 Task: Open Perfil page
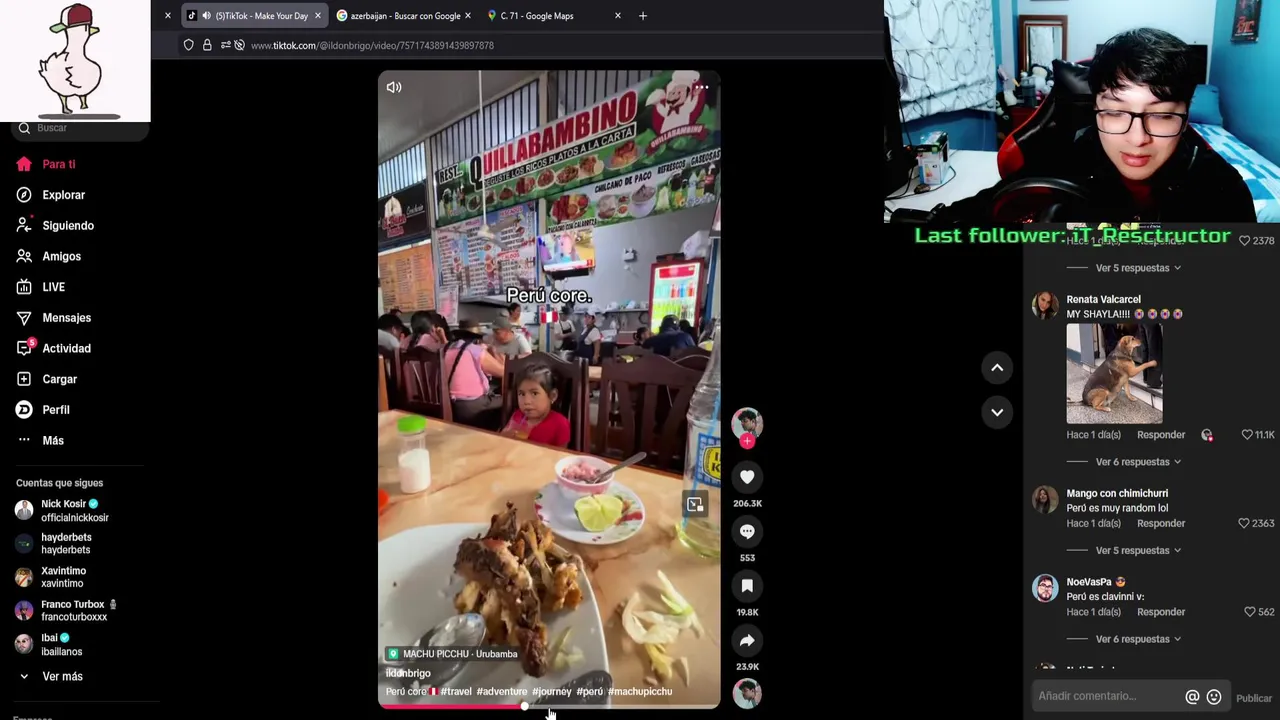[x=55, y=410]
